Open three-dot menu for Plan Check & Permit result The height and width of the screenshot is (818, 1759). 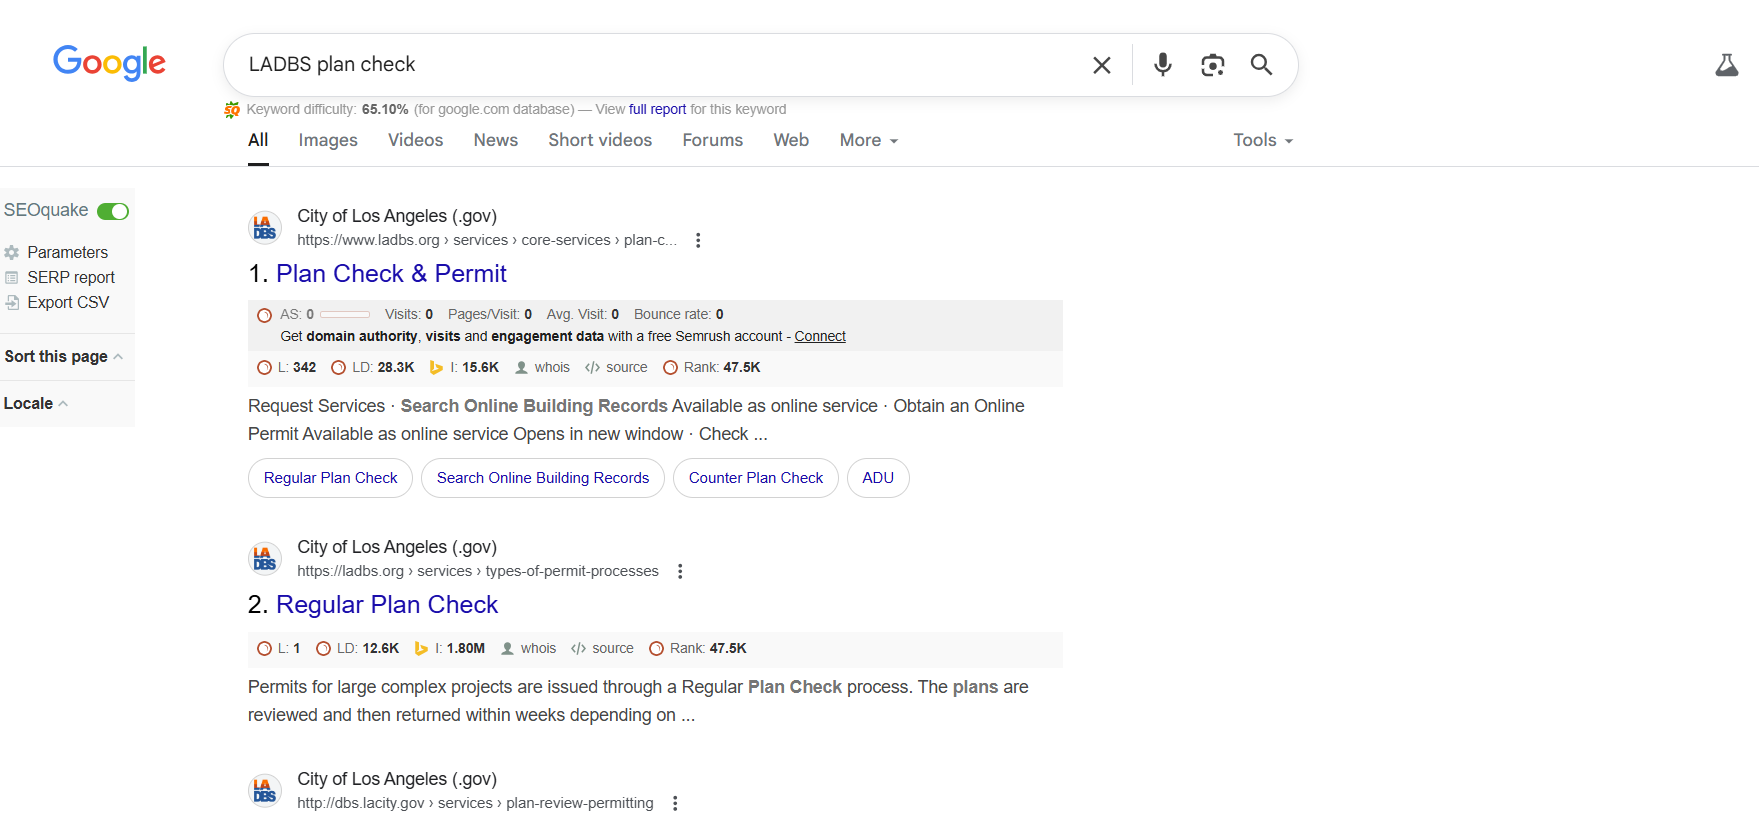tap(698, 240)
